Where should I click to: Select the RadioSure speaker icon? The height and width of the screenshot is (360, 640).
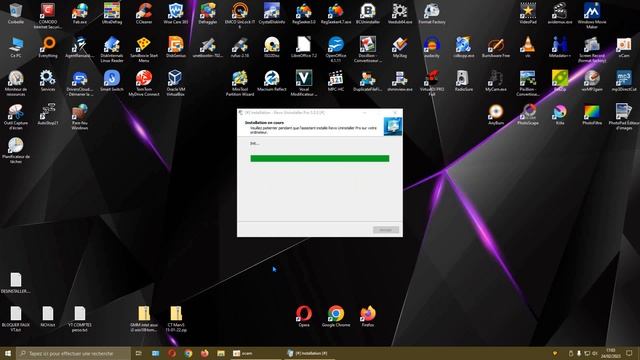464,80
